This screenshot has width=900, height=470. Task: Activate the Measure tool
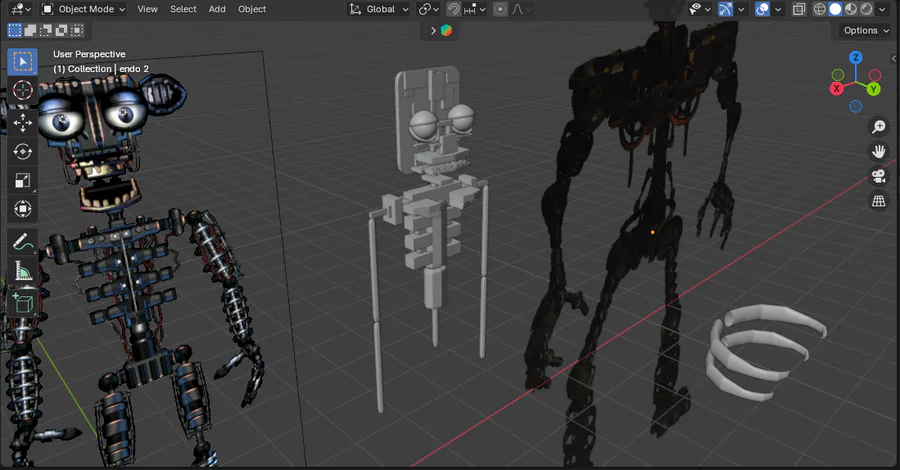22,270
